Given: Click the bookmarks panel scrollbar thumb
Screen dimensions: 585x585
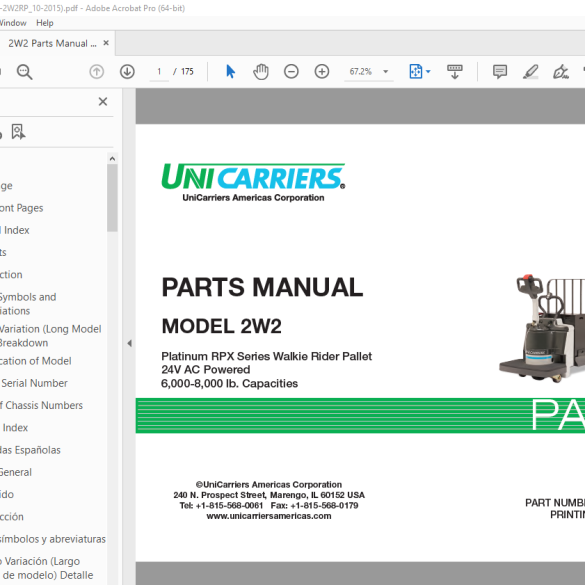Looking at the screenshot, I should coord(112,198).
